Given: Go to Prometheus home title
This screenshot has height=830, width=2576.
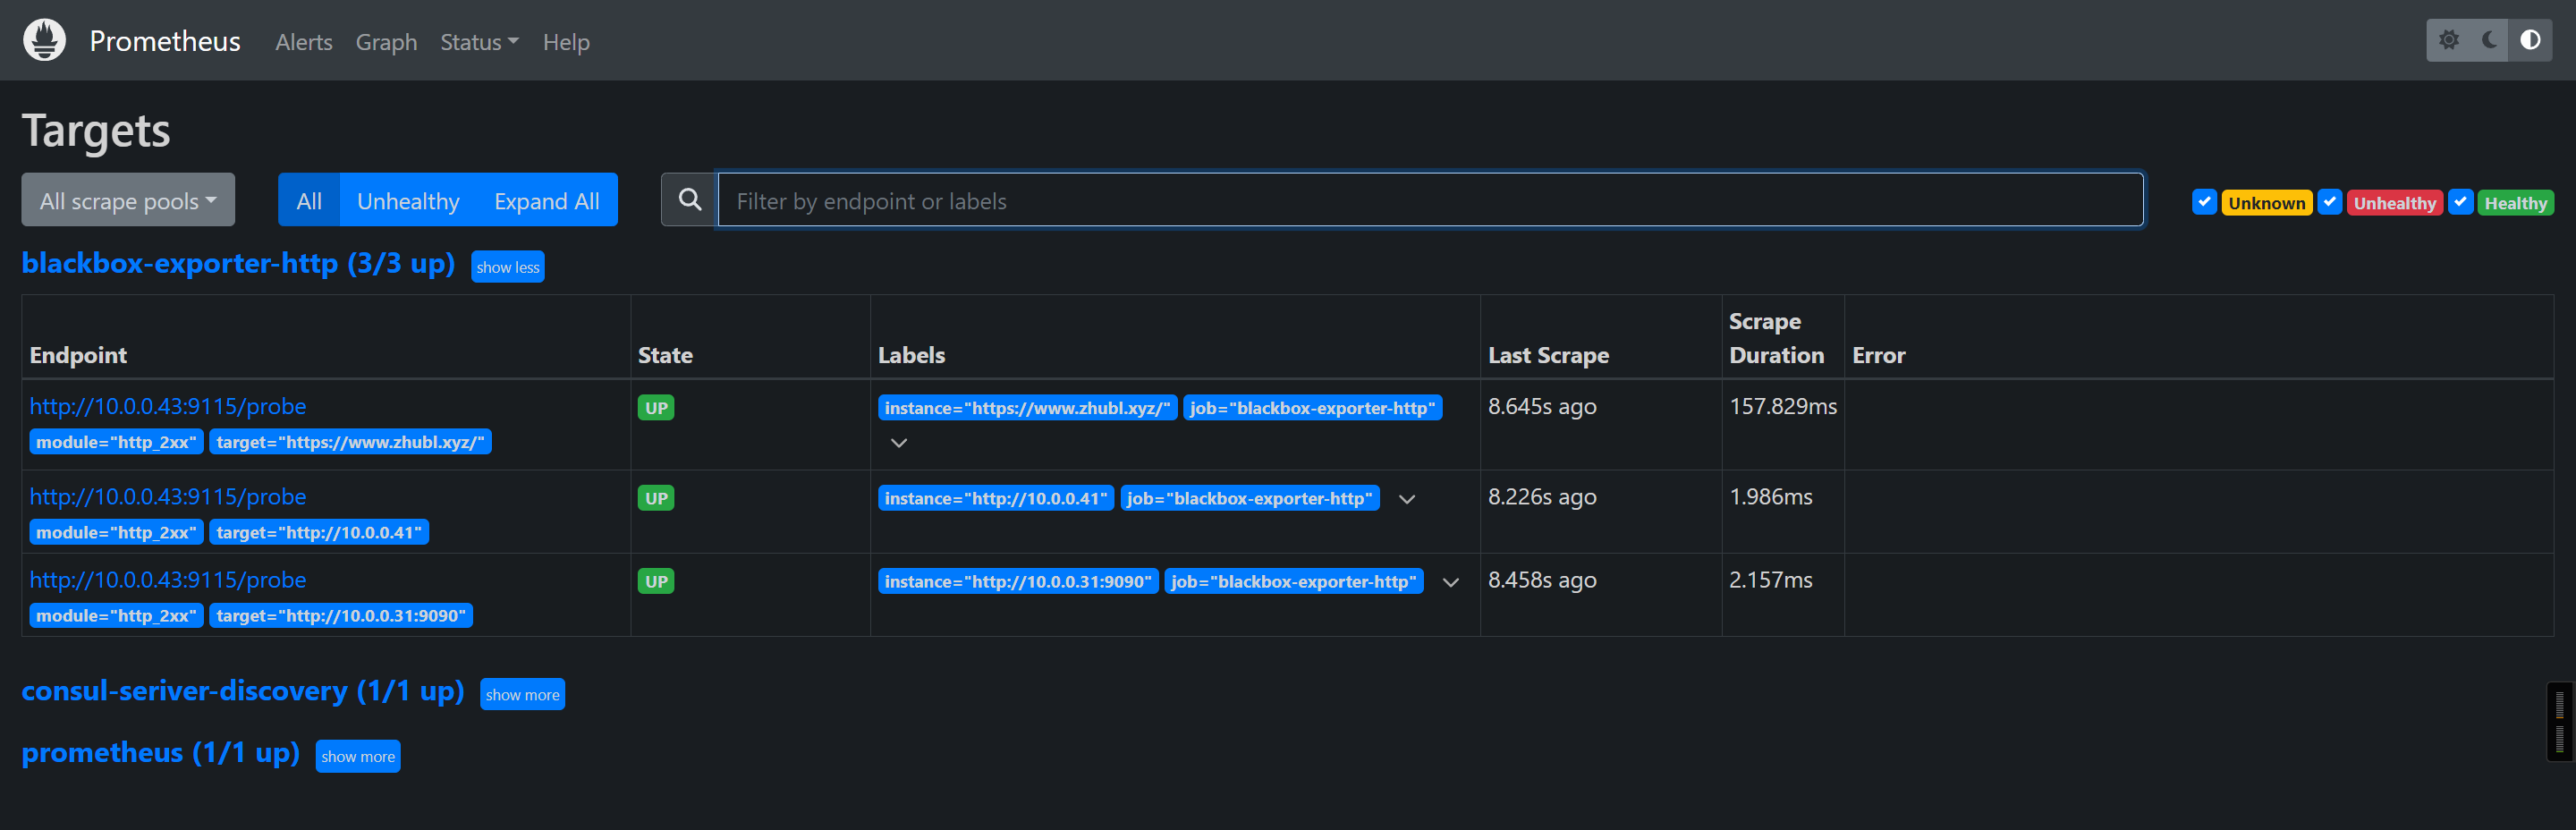Looking at the screenshot, I should 165,40.
